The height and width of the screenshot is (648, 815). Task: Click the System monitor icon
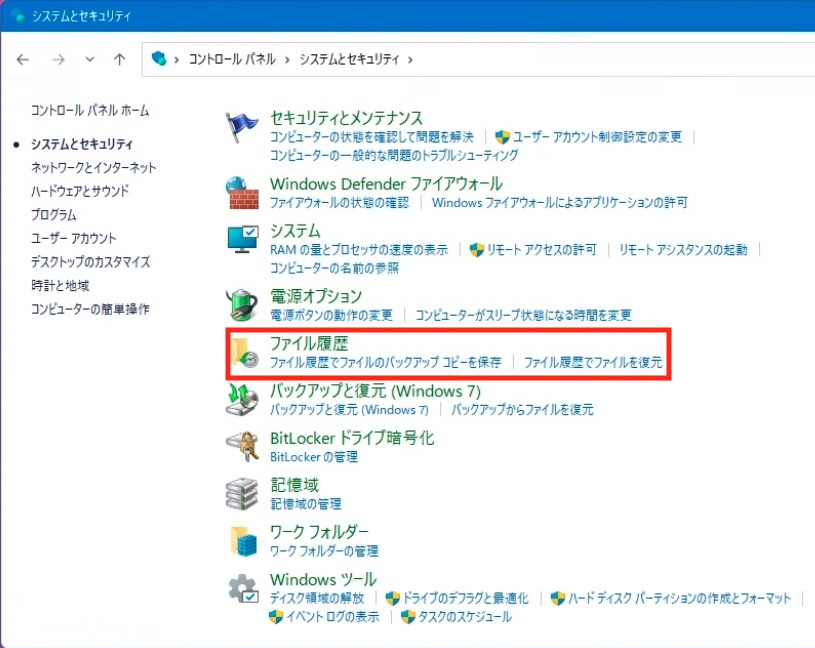pos(242,240)
